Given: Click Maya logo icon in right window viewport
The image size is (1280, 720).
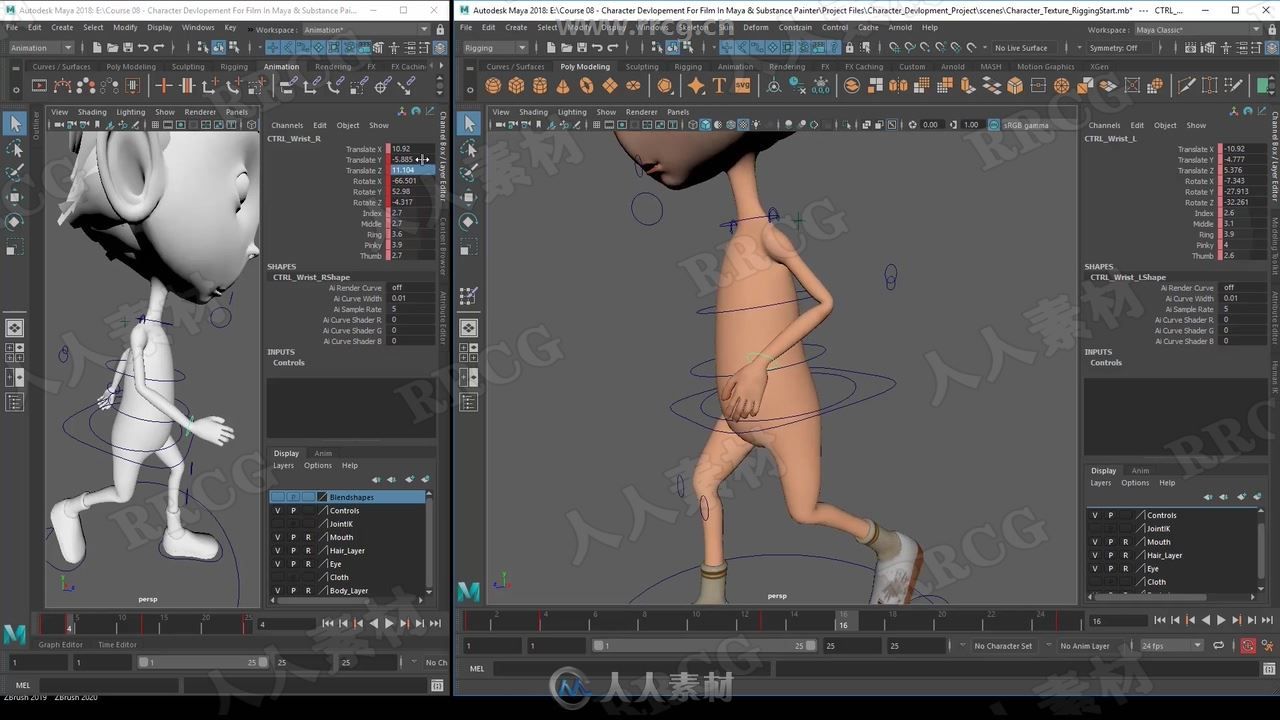Looking at the screenshot, I should [x=469, y=591].
